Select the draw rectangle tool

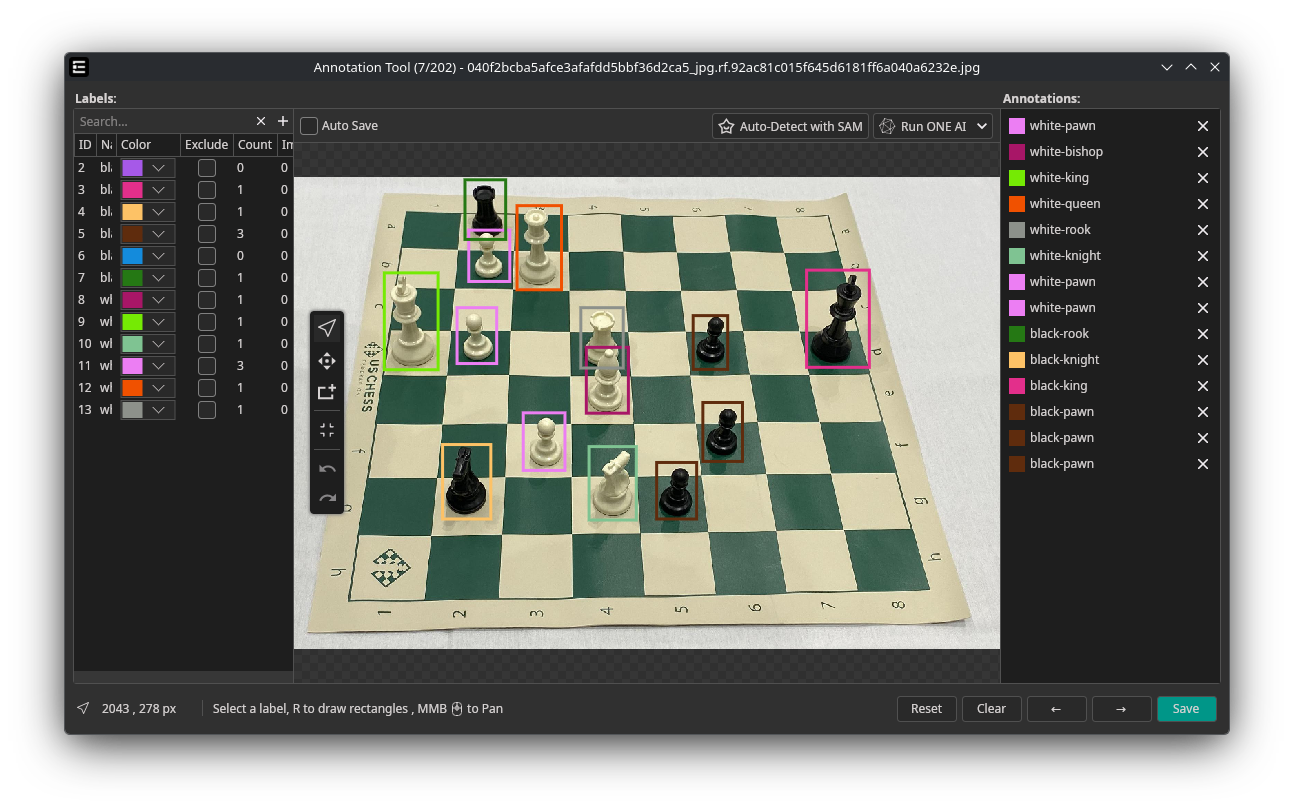tap(327, 392)
